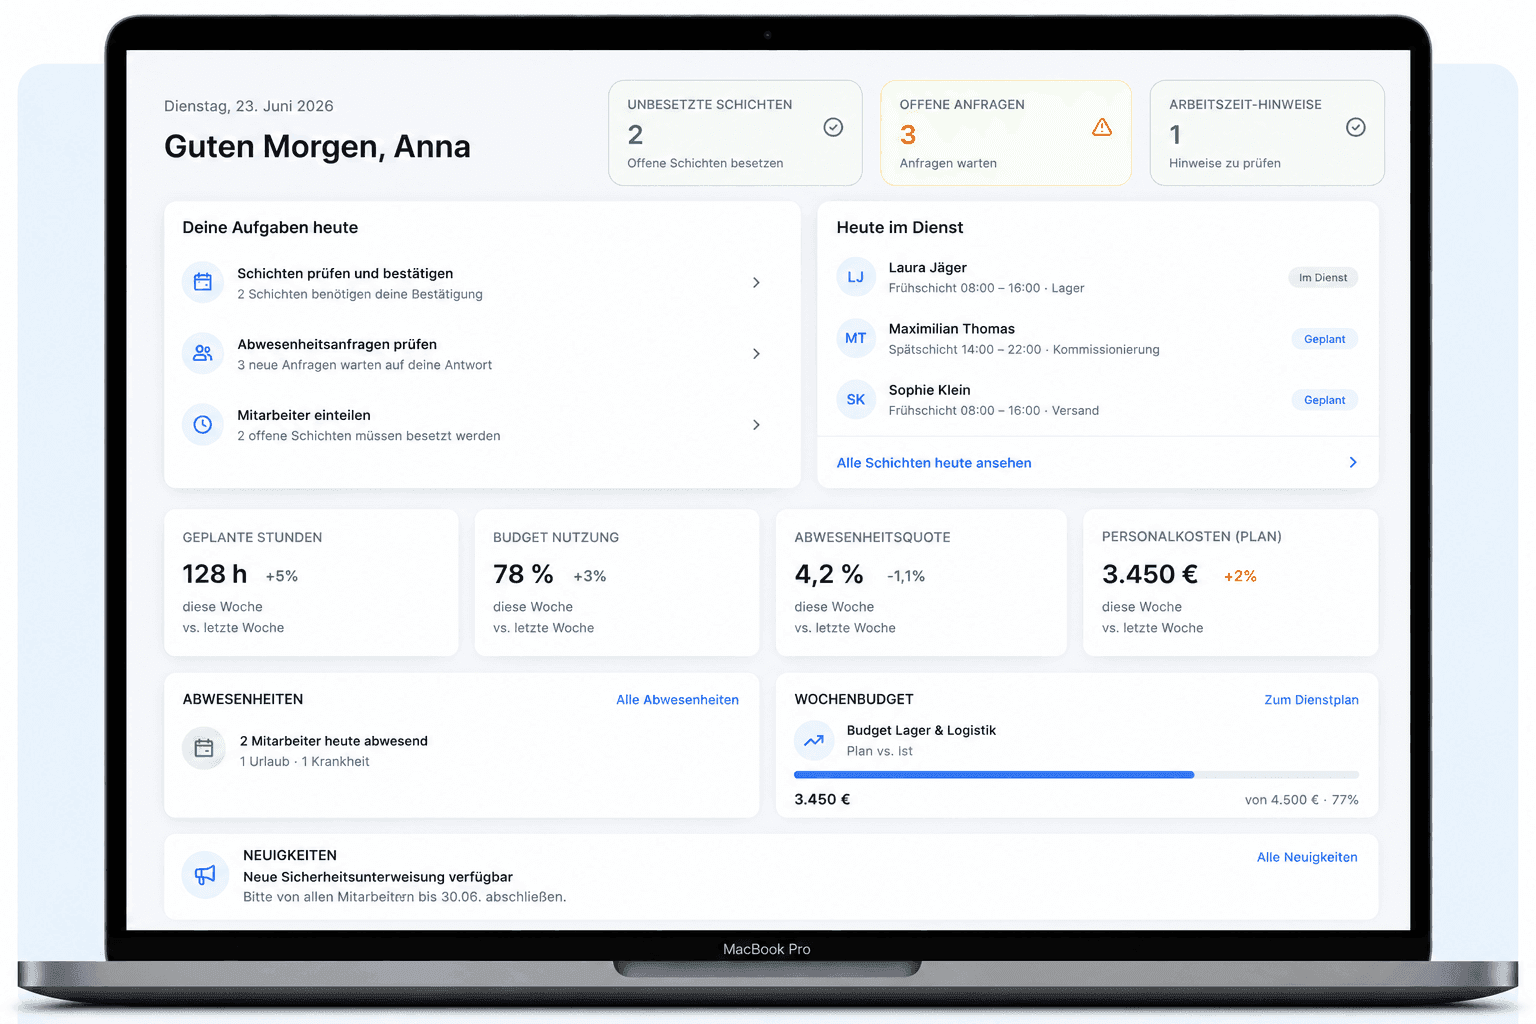The width and height of the screenshot is (1536, 1024).
Task: Click Im Dienst badge for Laura Jäger
Action: (x=1323, y=278)
